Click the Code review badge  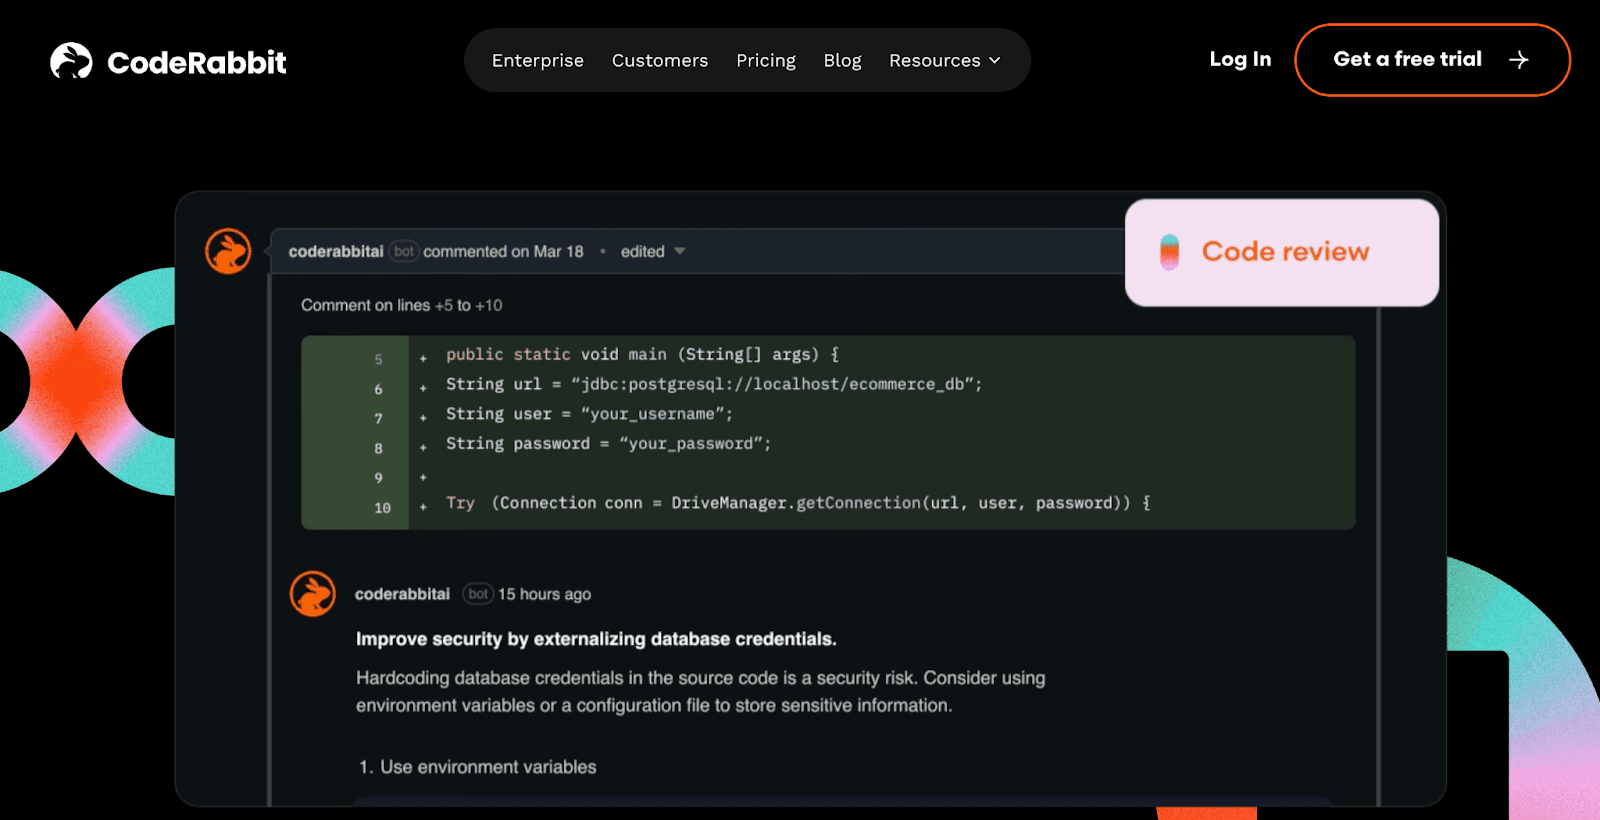click(1282, 252)
